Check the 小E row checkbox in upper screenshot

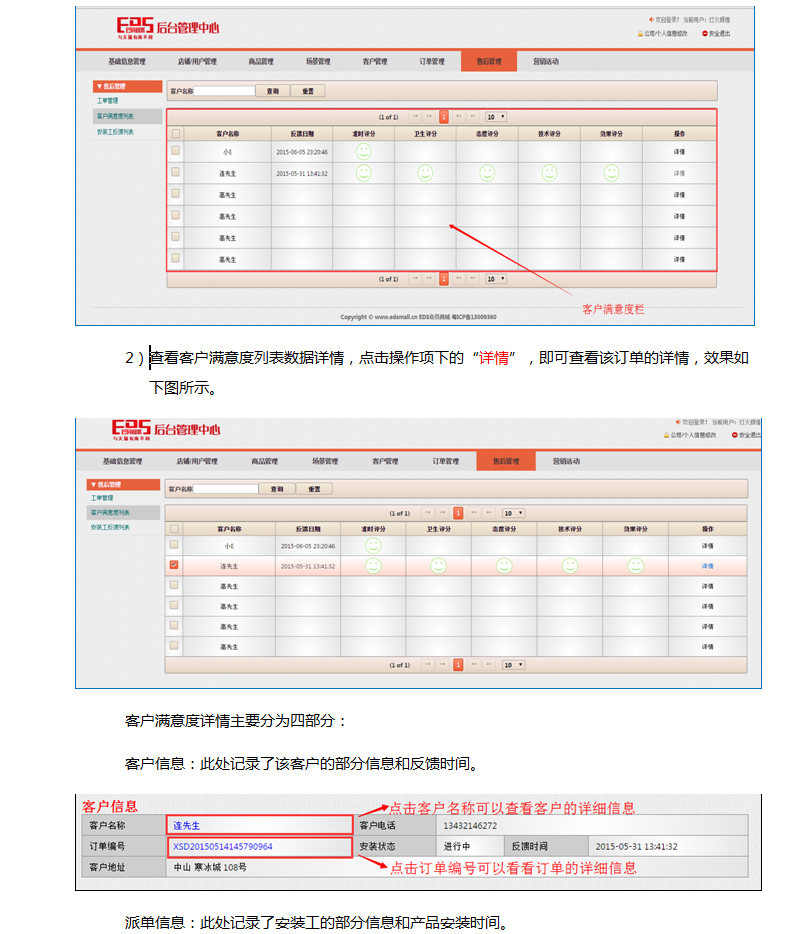pyautogui.click(x=176, y=151)
